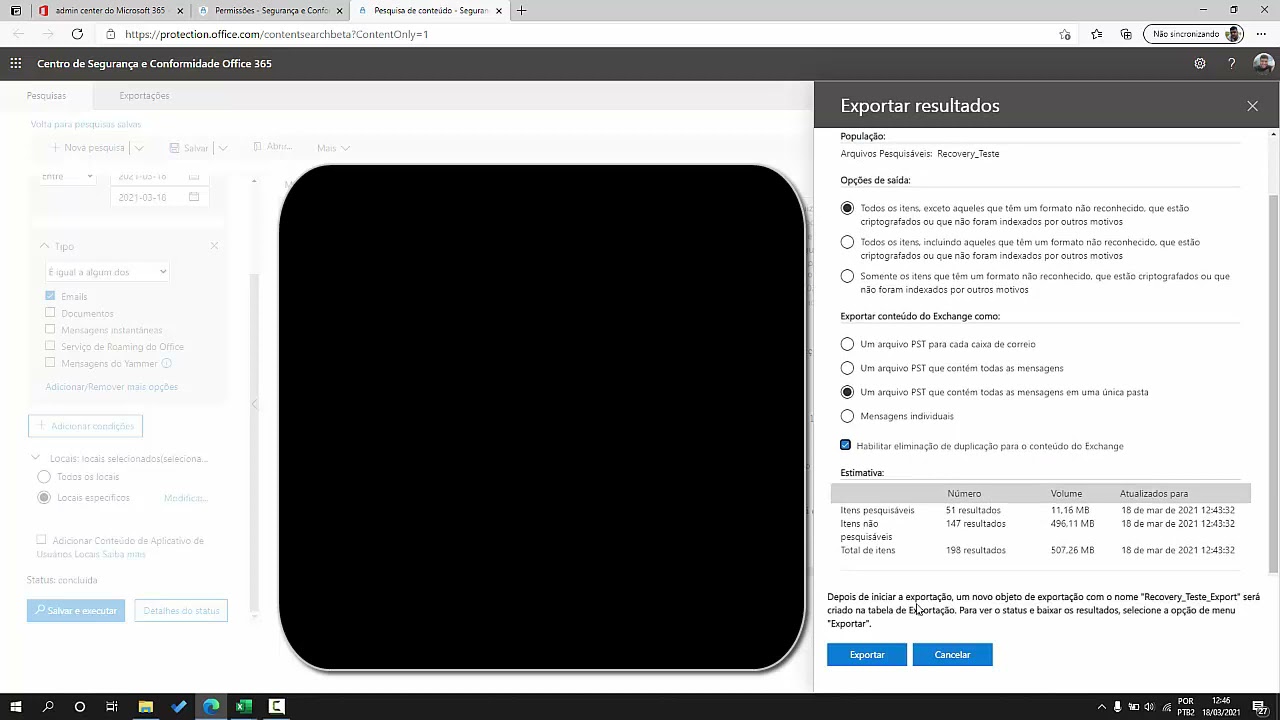This screenshot has width=1280, height=720.
Task: Remove the Tipo condition with X
Action: coord(214,246)
